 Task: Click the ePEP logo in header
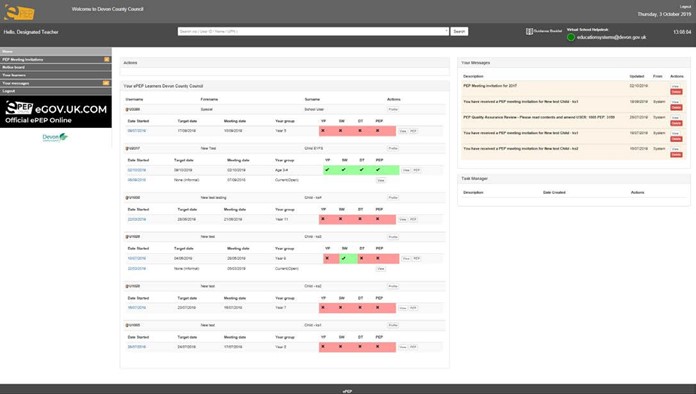(19, 12)
